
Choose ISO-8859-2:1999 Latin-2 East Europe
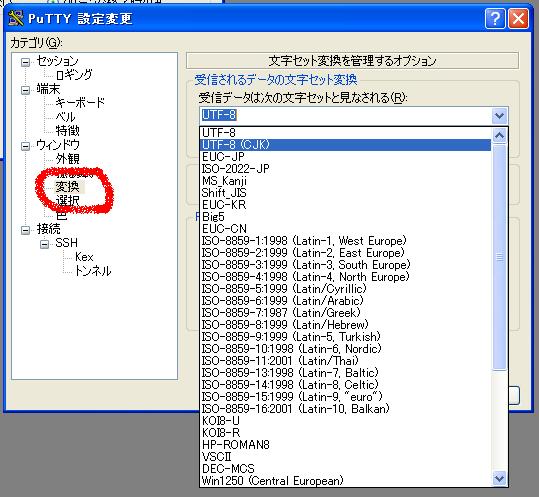pos(345,253)
